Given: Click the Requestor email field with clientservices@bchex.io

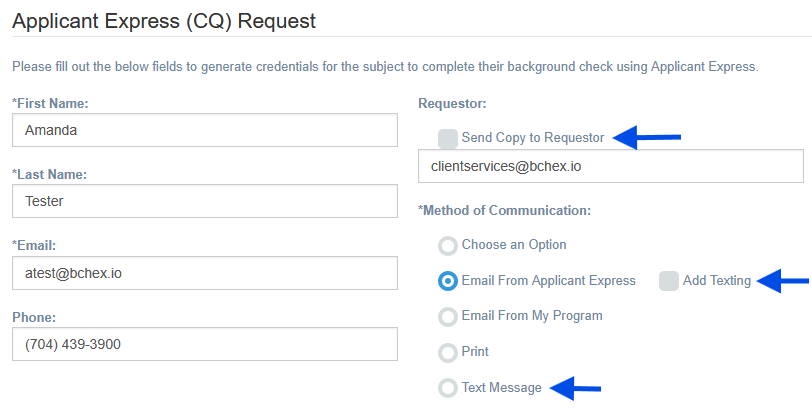Looking at the screenshot, I should tap(610, 166).
